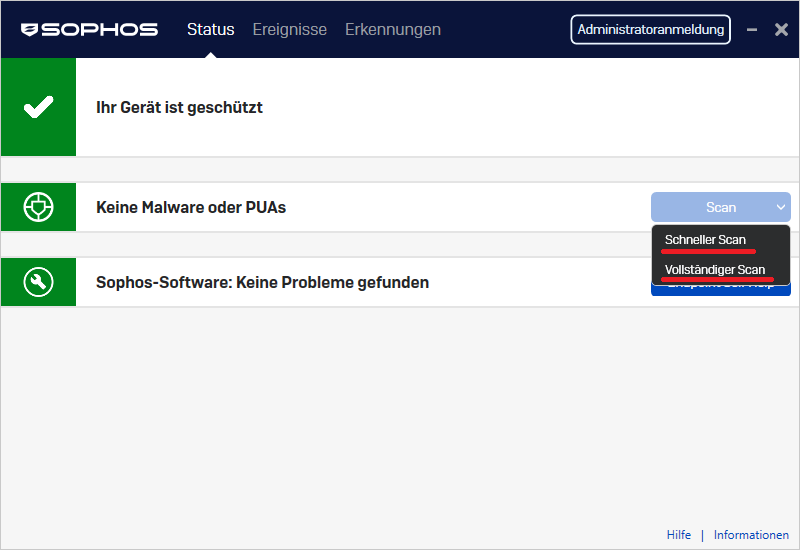
Task: Open the Ereignisse tab
Action: pos(289,30)
